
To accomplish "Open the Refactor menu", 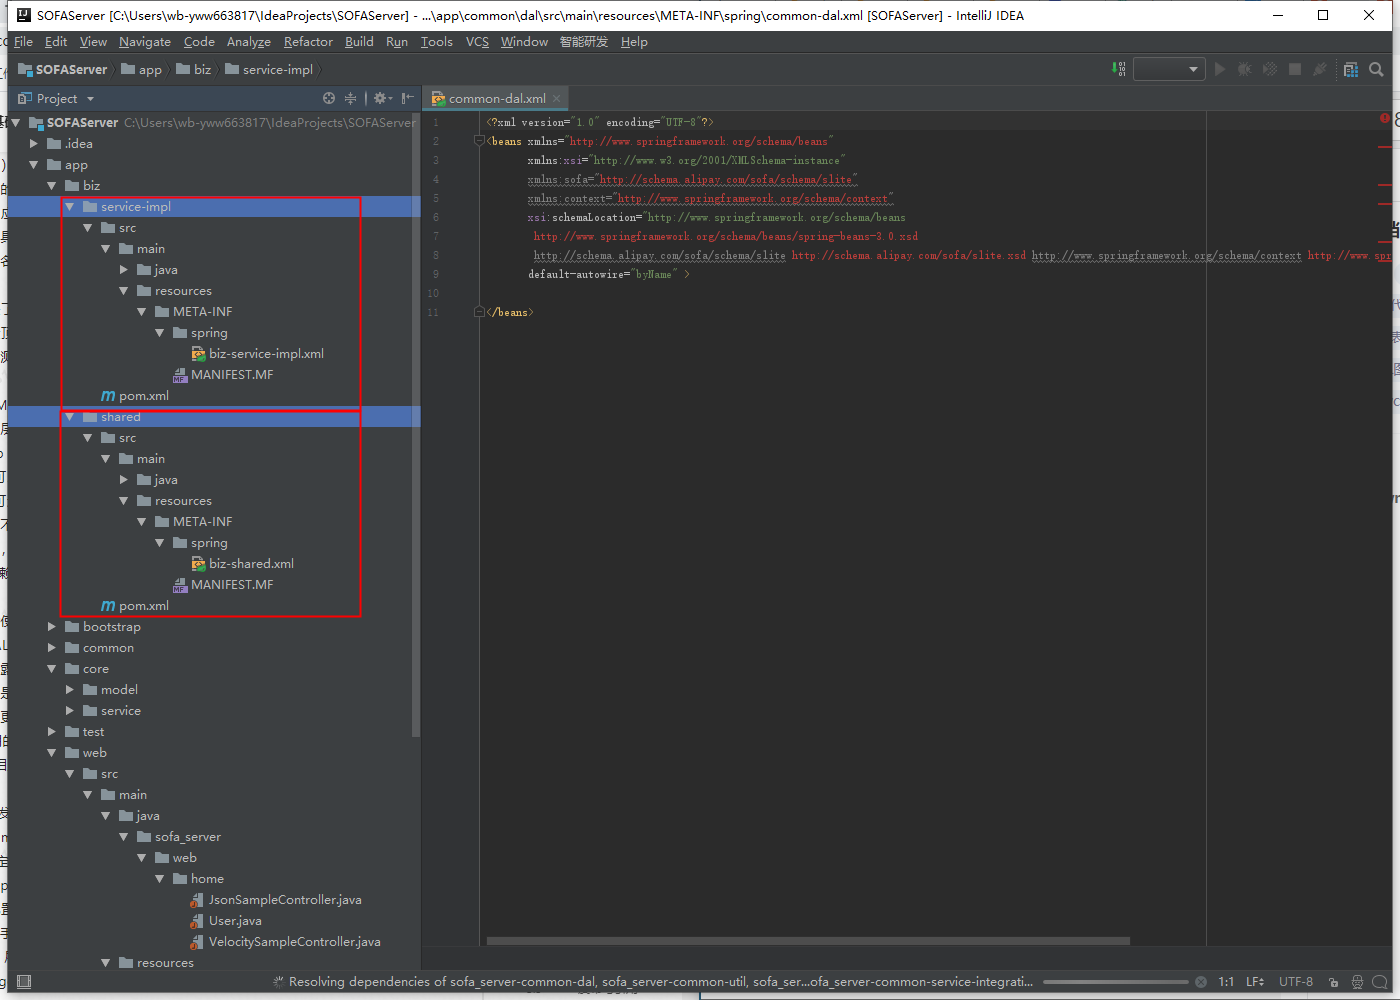I will click(x=308, y=42).
